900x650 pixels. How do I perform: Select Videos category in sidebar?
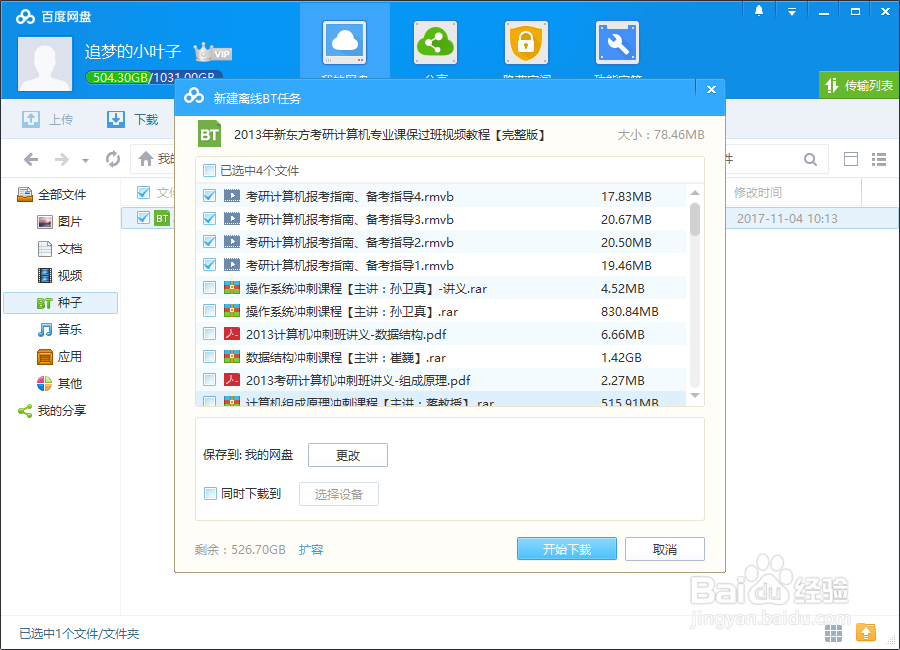(60, 276)
